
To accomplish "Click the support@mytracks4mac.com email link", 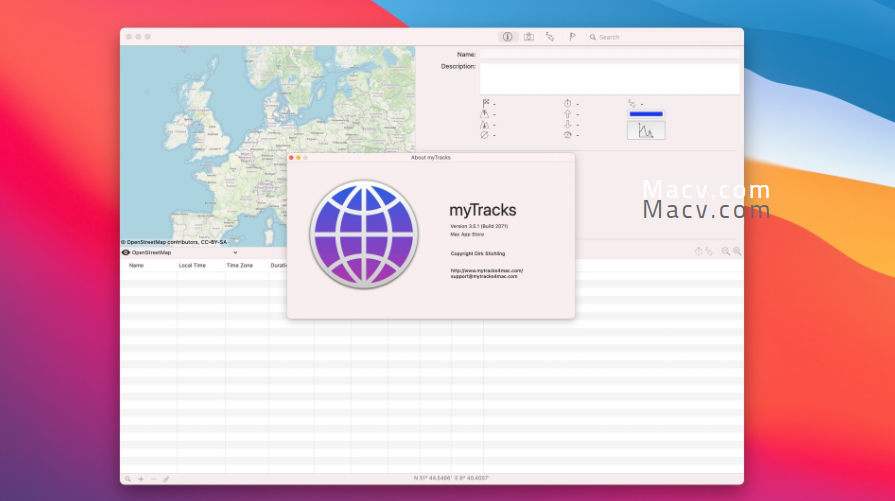I will point(483,276).
